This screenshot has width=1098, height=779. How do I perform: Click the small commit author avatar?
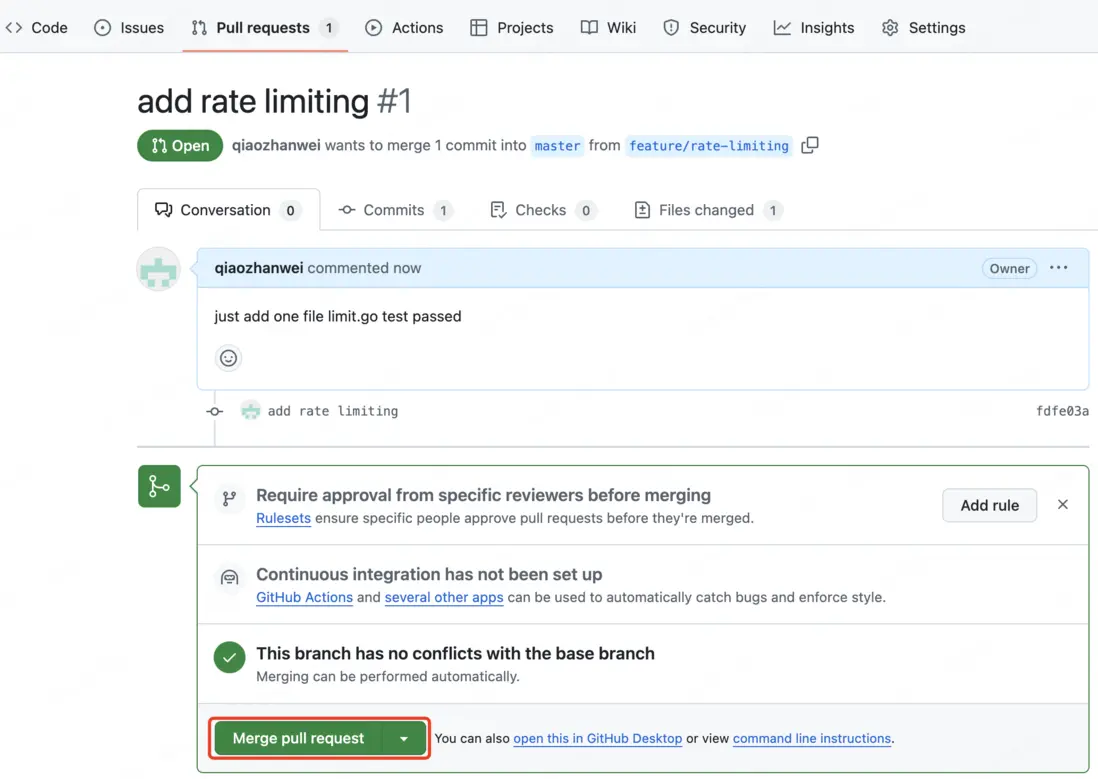coord(251,411)
